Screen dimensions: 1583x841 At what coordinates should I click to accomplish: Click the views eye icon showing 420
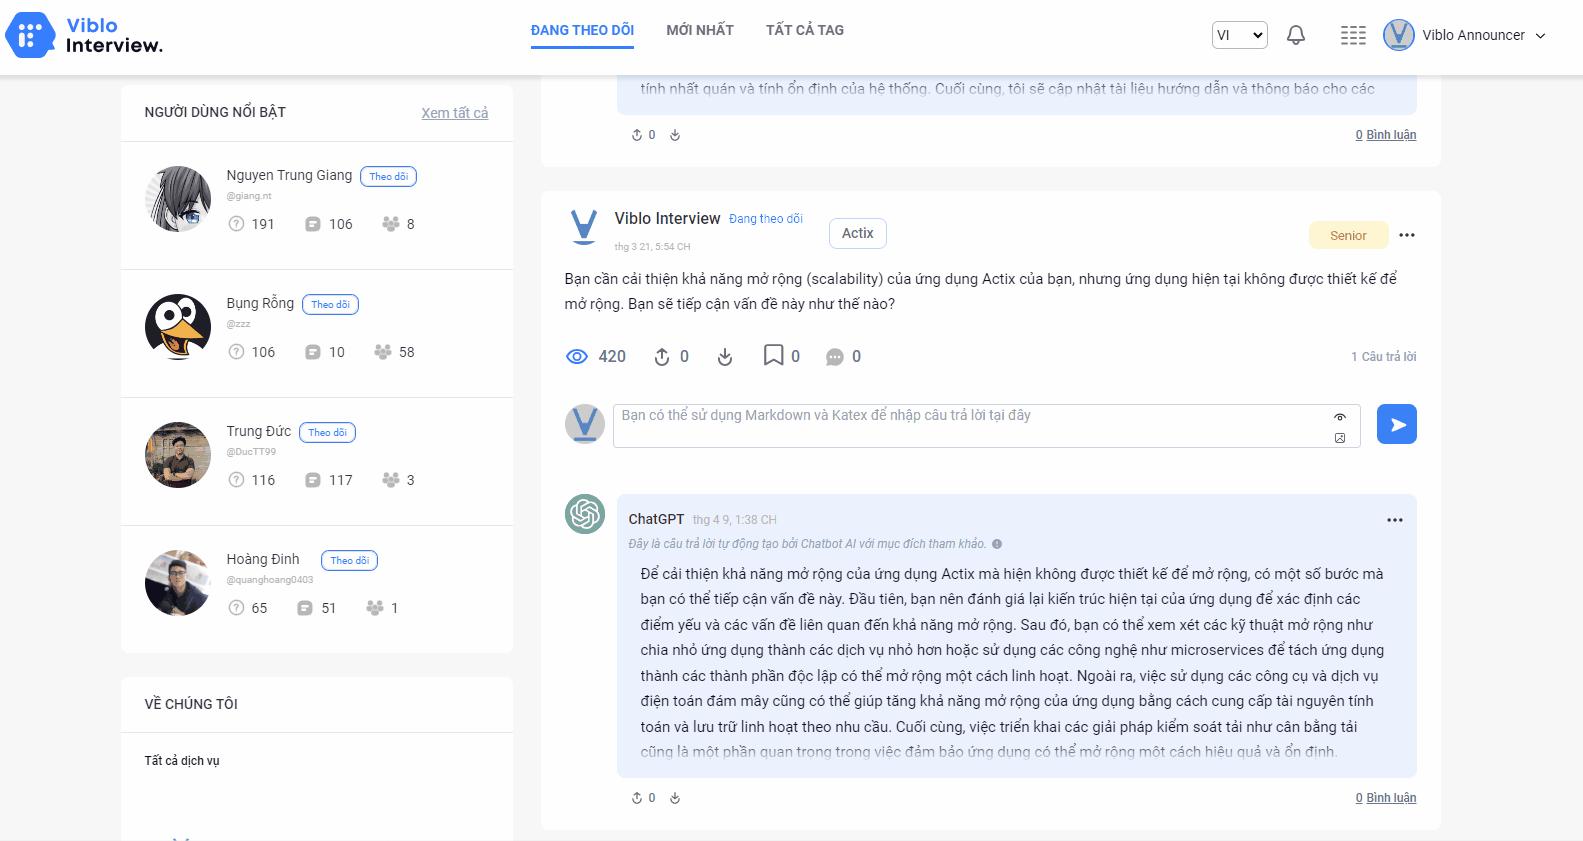[x=577, y=356]
